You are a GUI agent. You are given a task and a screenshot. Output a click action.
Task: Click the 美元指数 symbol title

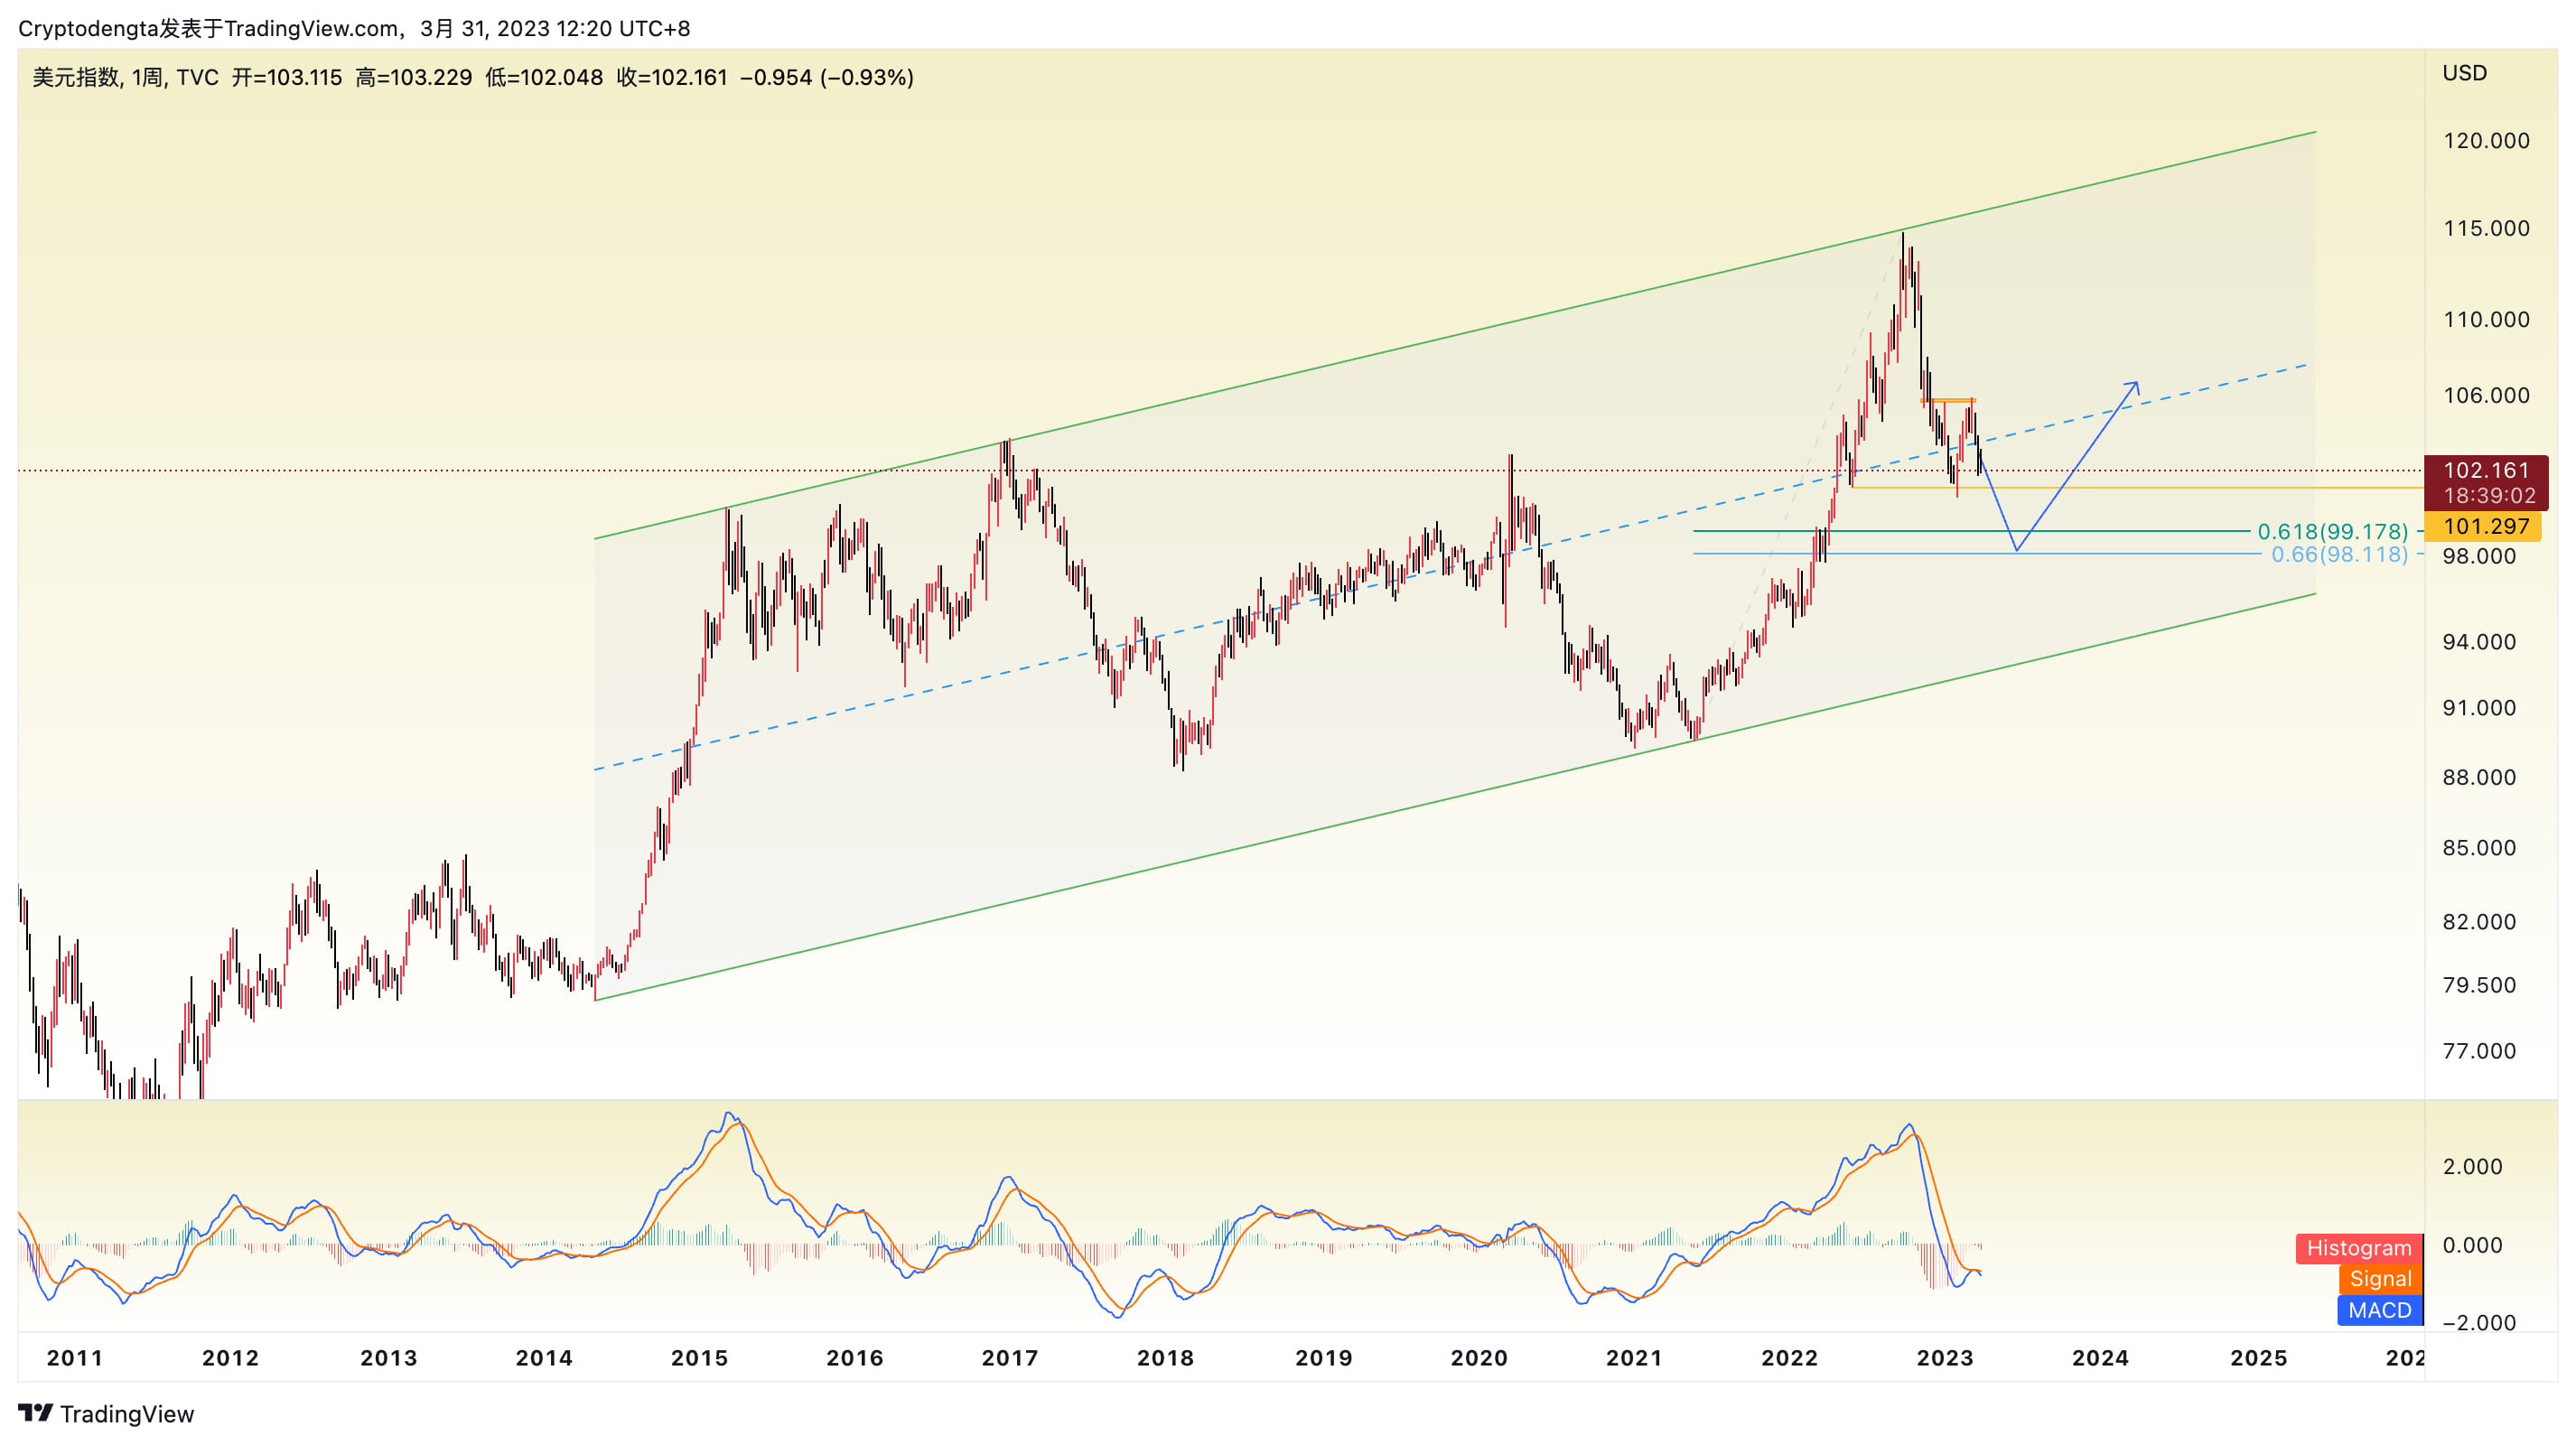click(76, 77)
